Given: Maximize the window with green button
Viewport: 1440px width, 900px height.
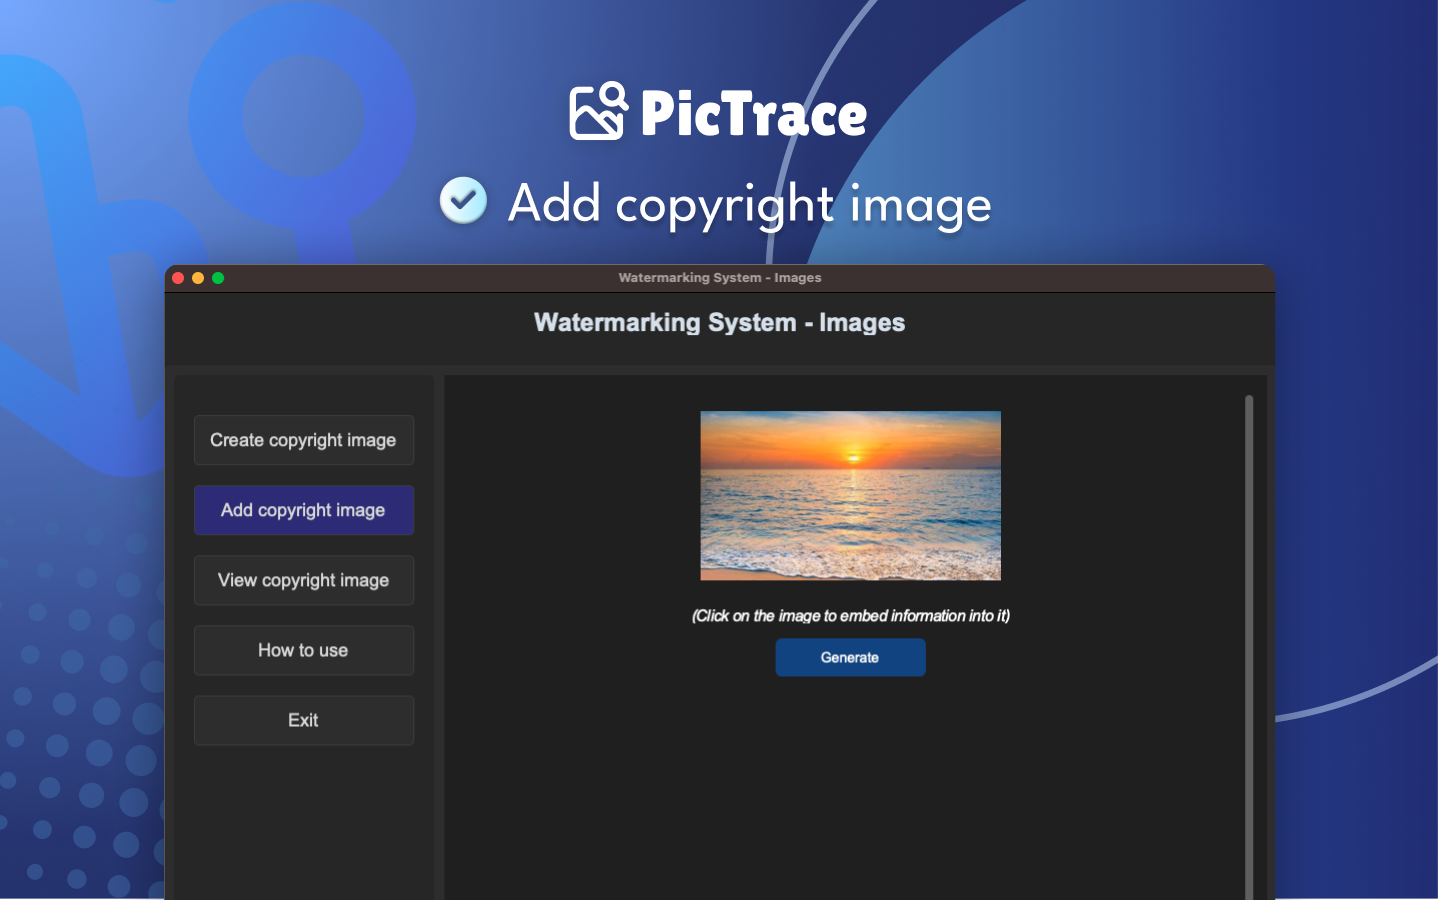Looking at the screenshot, I should 218,278.
